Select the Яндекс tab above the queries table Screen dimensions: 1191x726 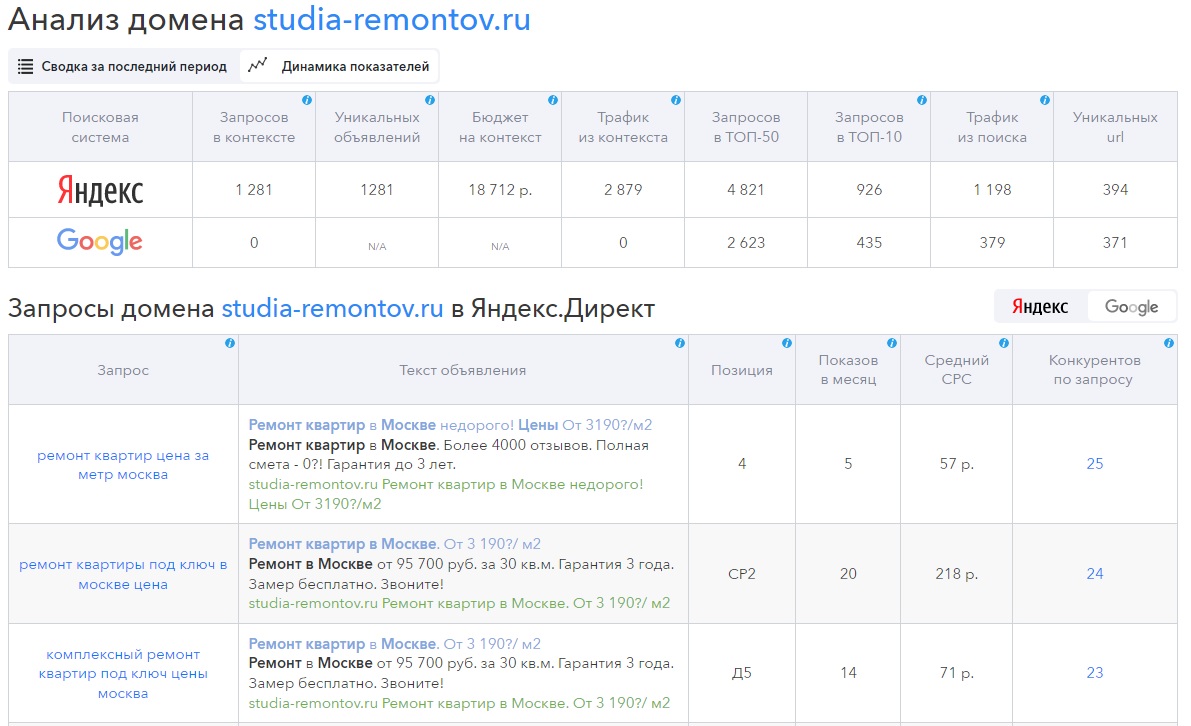click(1040, 307)
